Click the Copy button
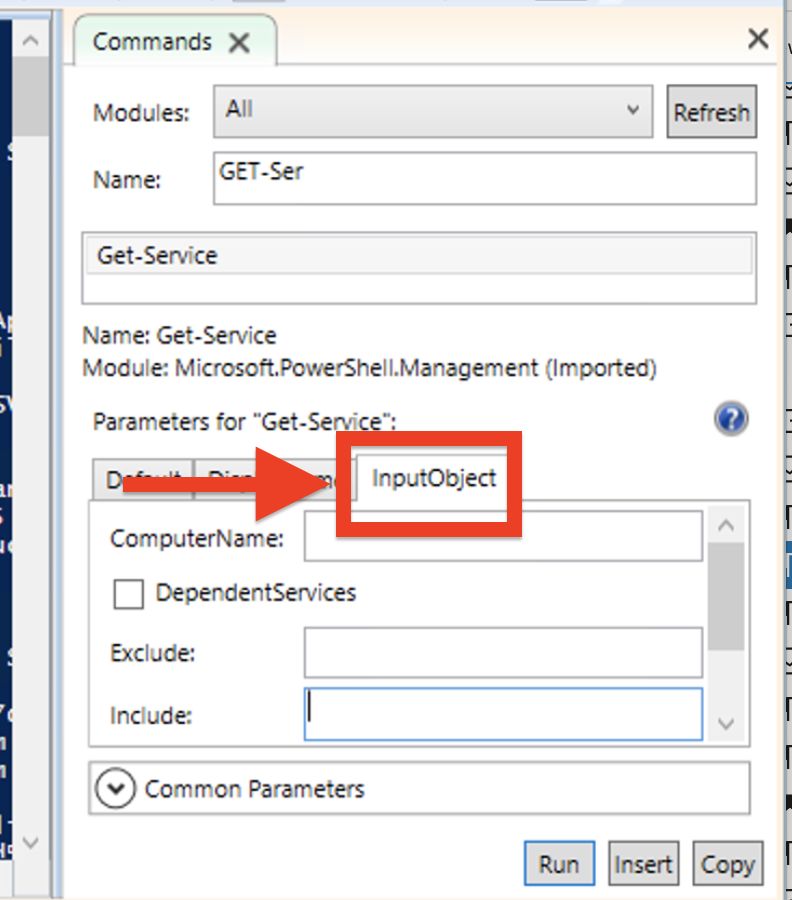The height and width of the screenshot is (900, 792). click(727, 864)
